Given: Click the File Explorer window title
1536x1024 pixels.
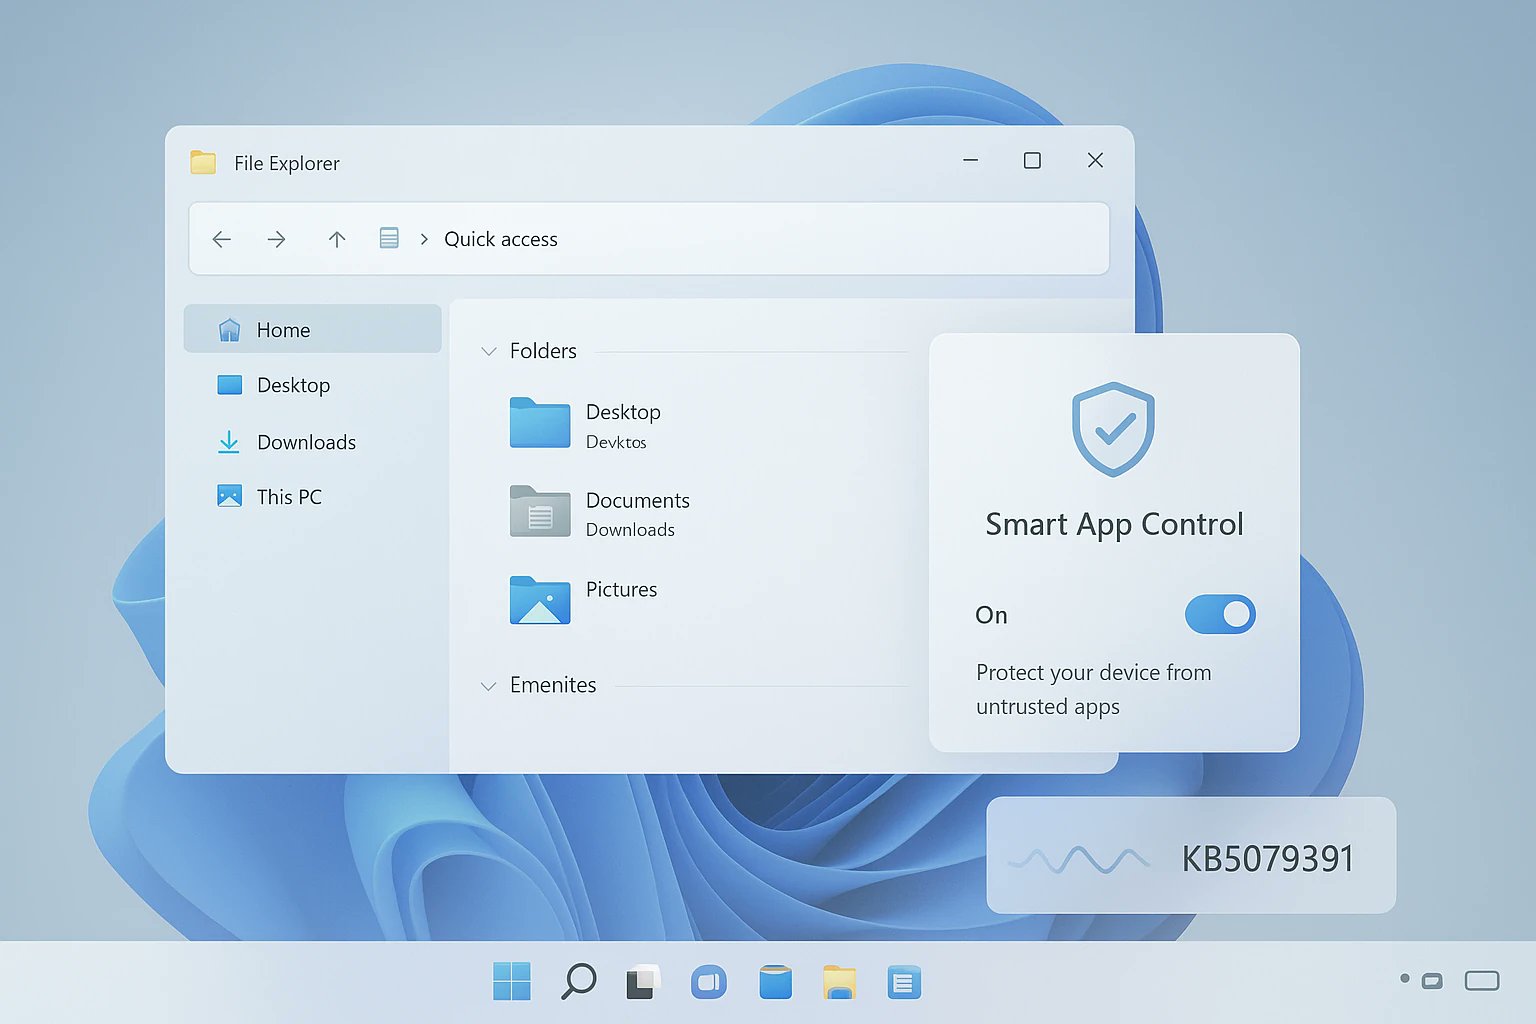Looking at the screenshot, I should coord(287,163).
